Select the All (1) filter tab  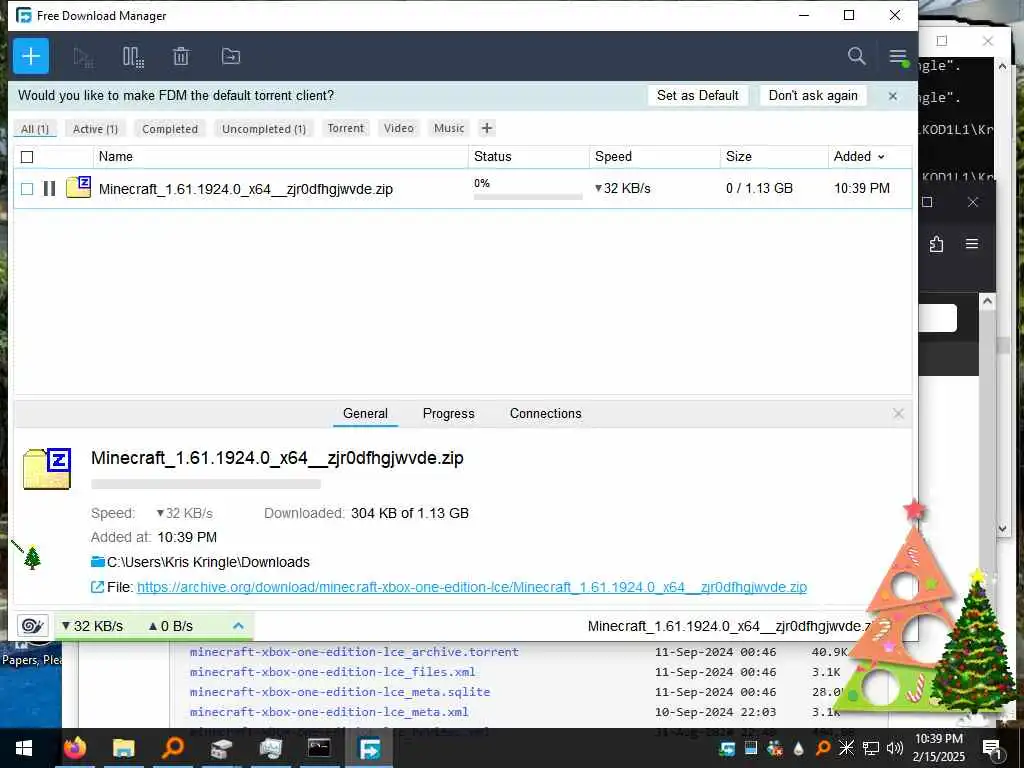pyautogui.click(x=35, y=129)
